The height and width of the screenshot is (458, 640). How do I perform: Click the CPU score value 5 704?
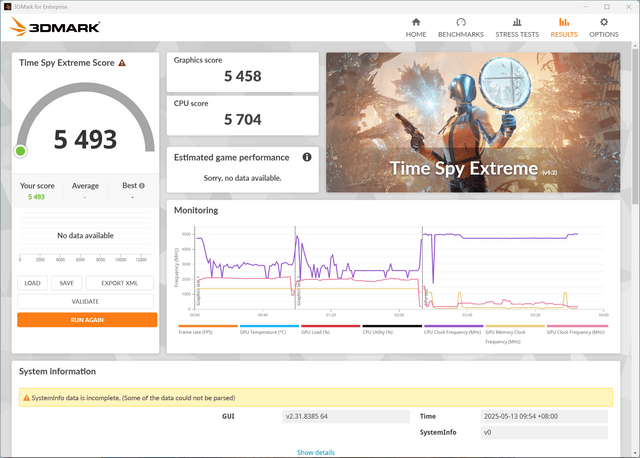242,120
